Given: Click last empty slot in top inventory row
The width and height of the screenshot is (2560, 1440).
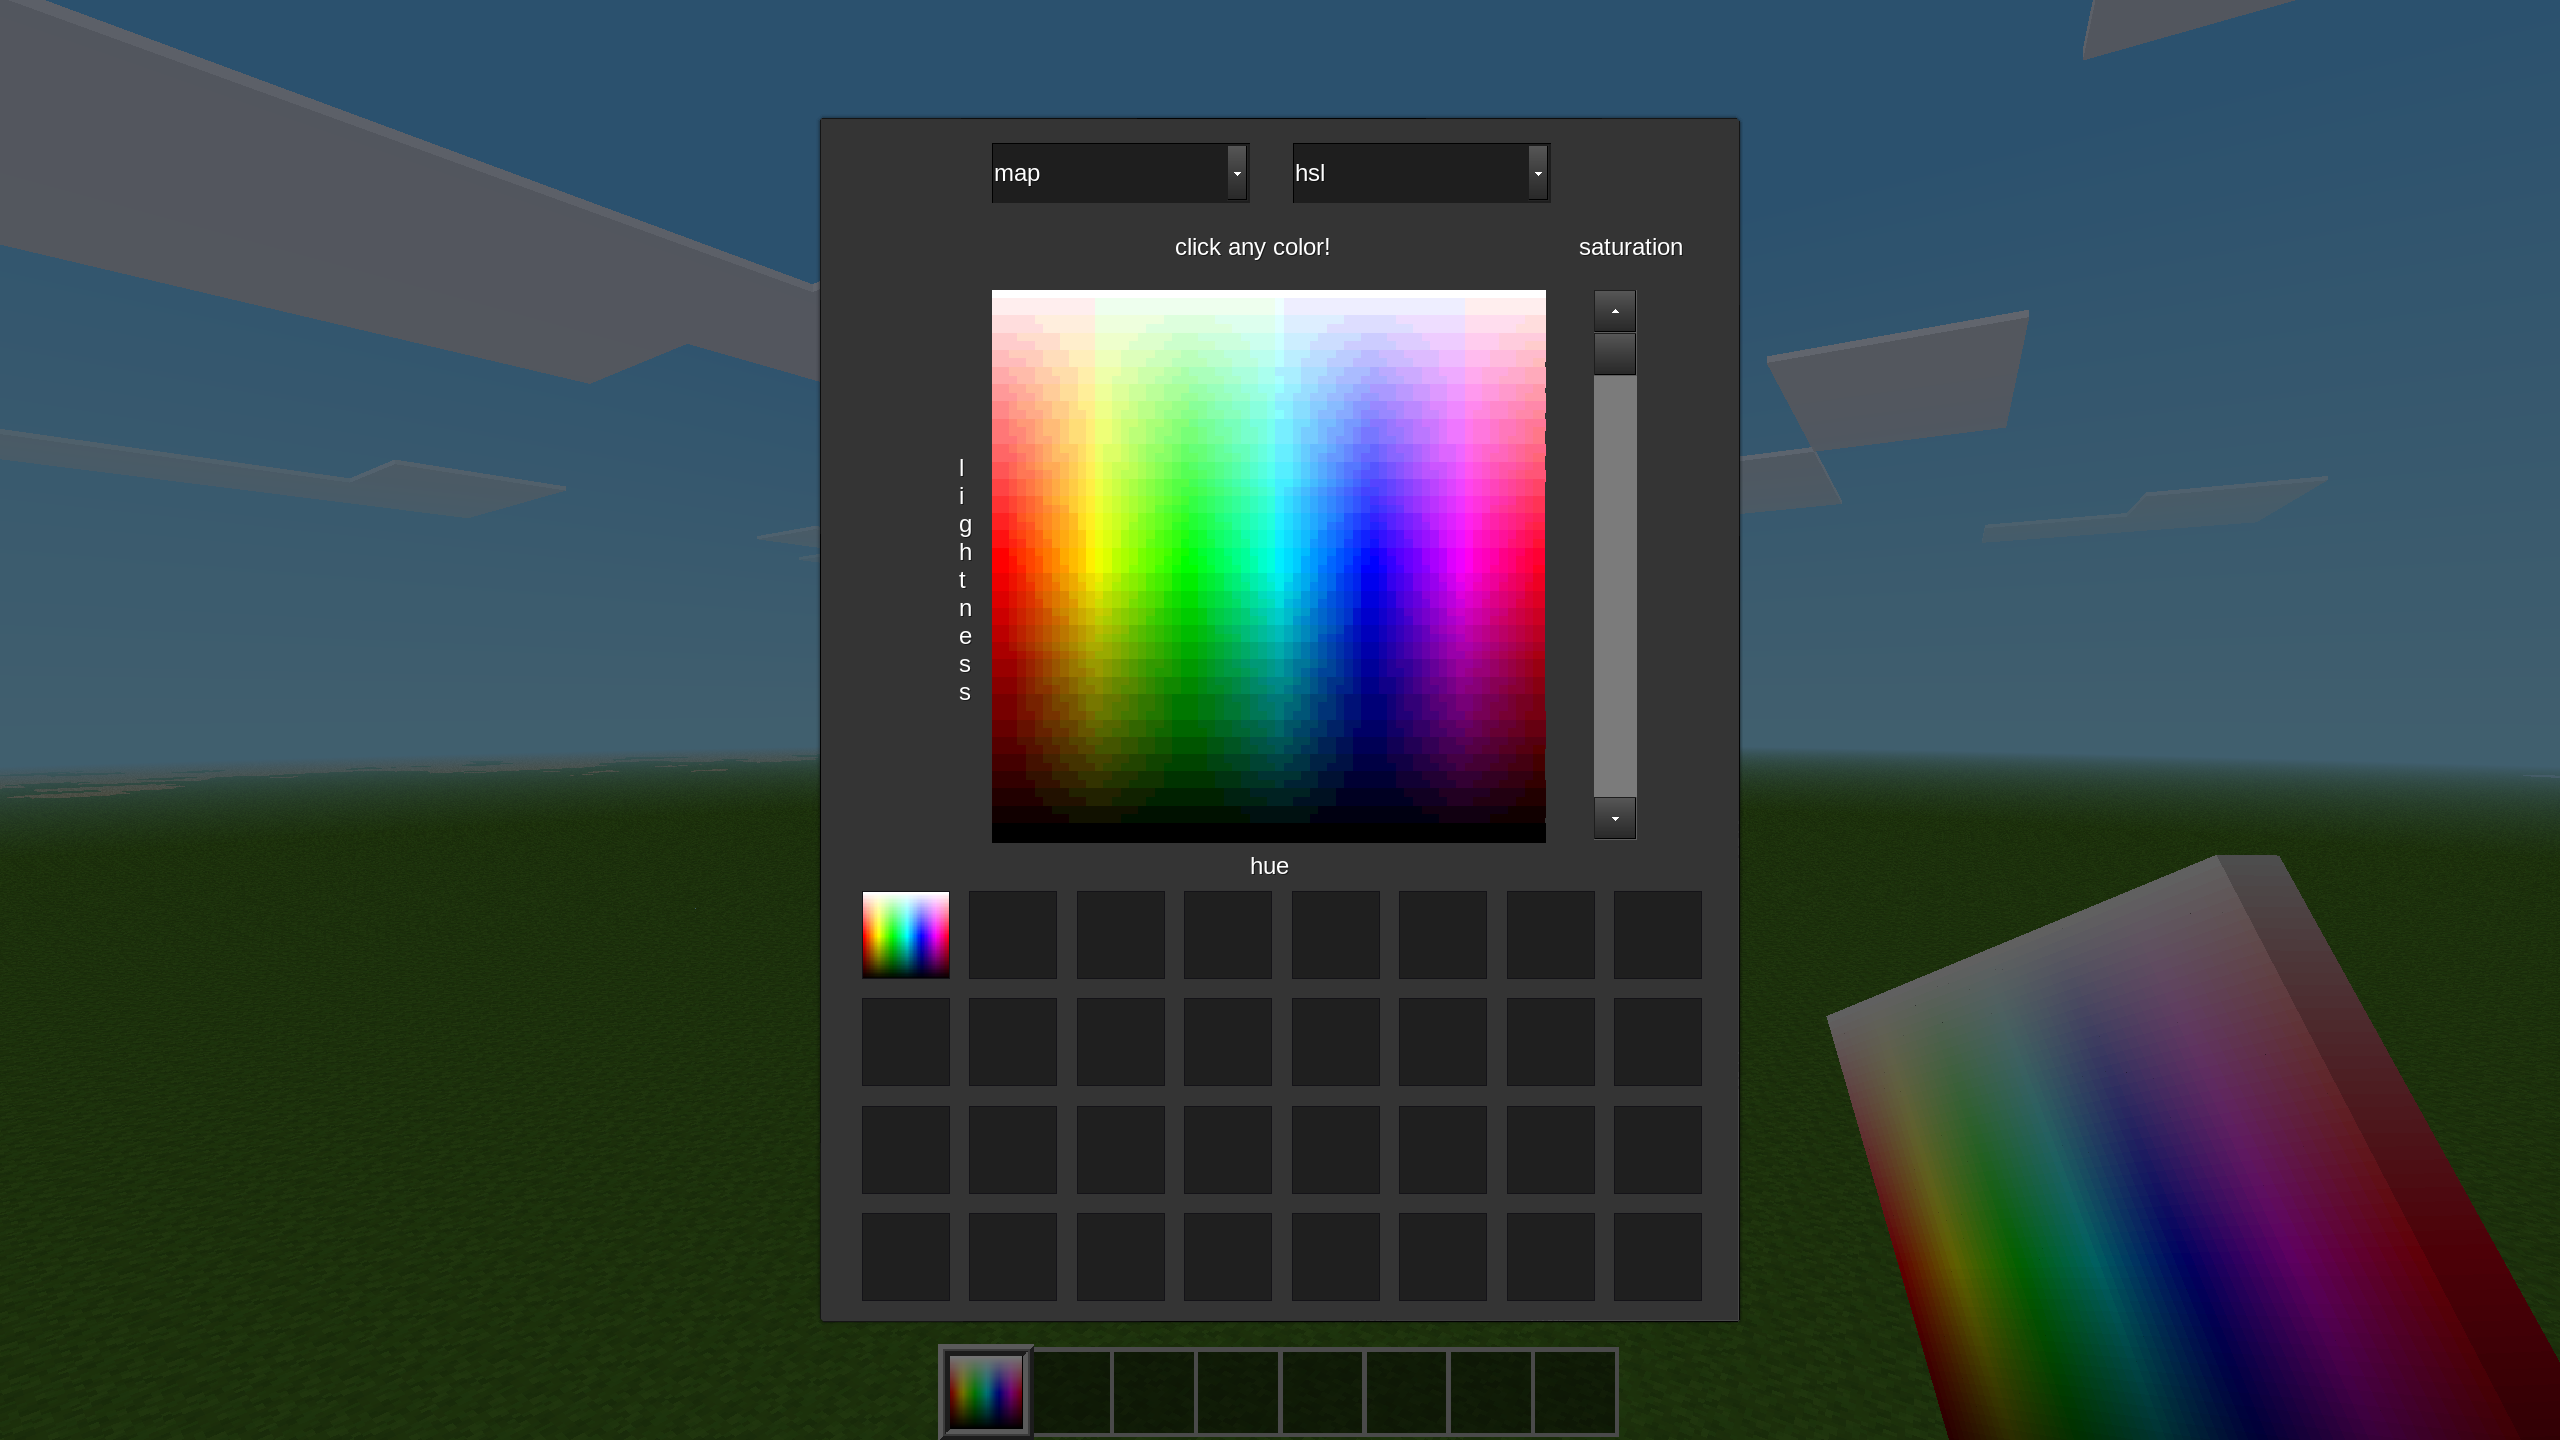Looking at the screenshot, I should (x=1657, y=934).
